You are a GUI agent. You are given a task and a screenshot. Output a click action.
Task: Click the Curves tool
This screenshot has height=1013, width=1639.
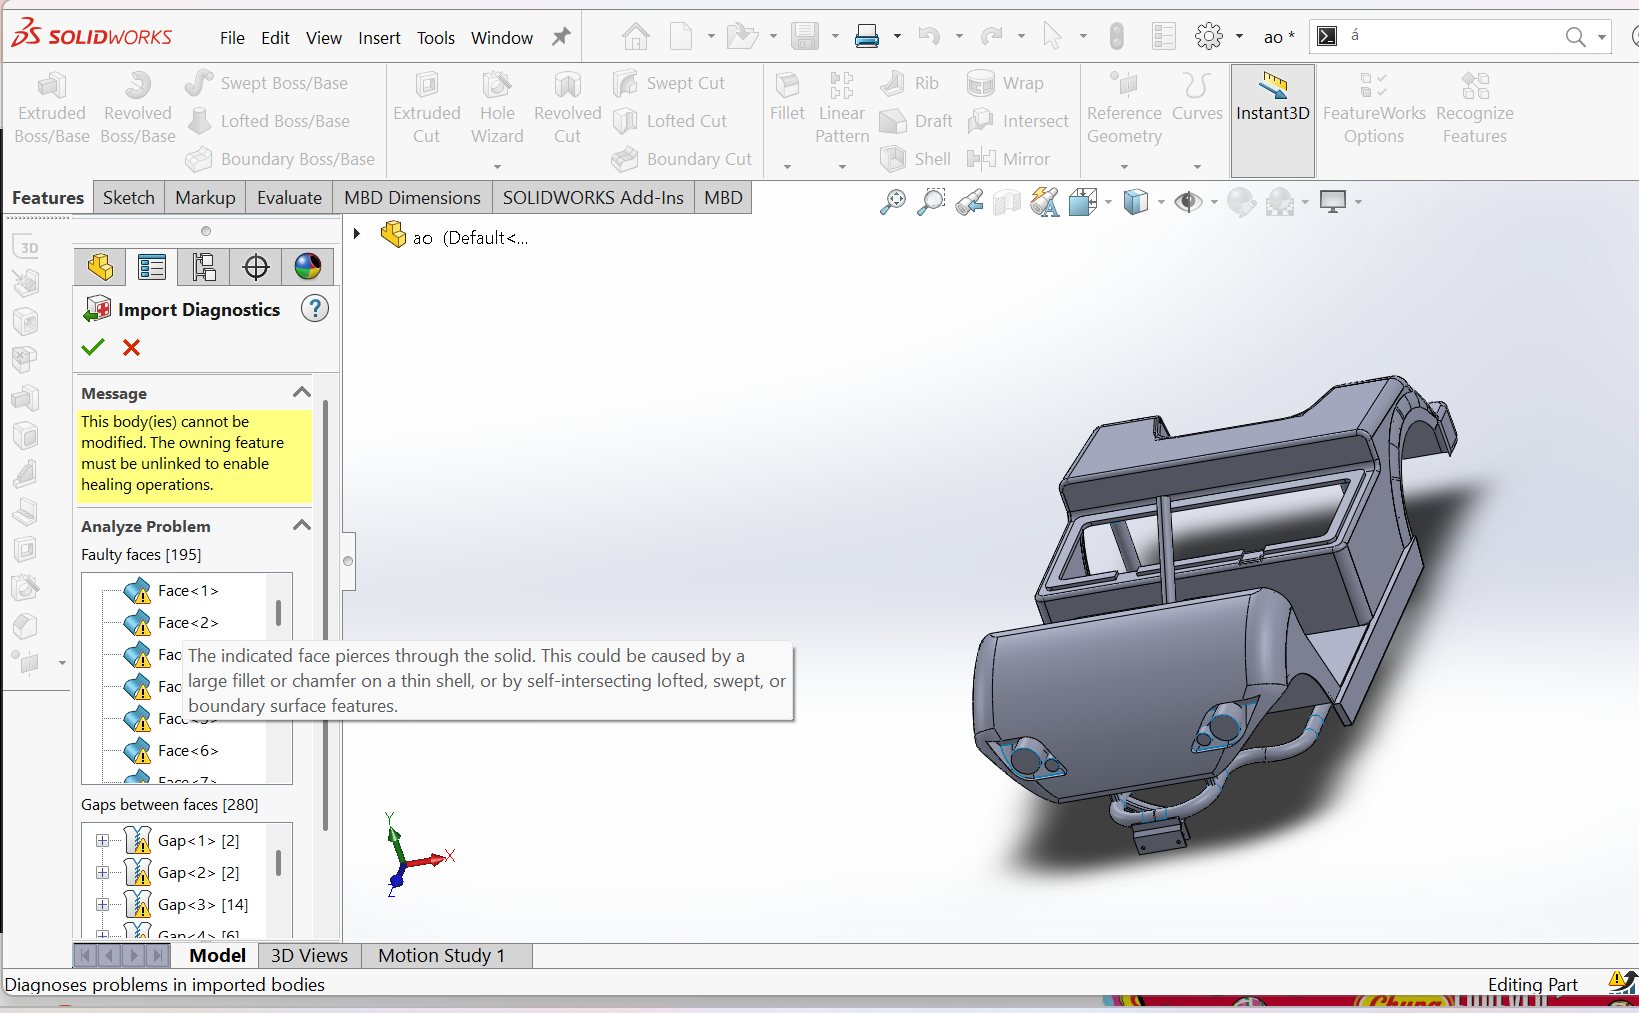pyautogui.click(x=1197, y=97)
